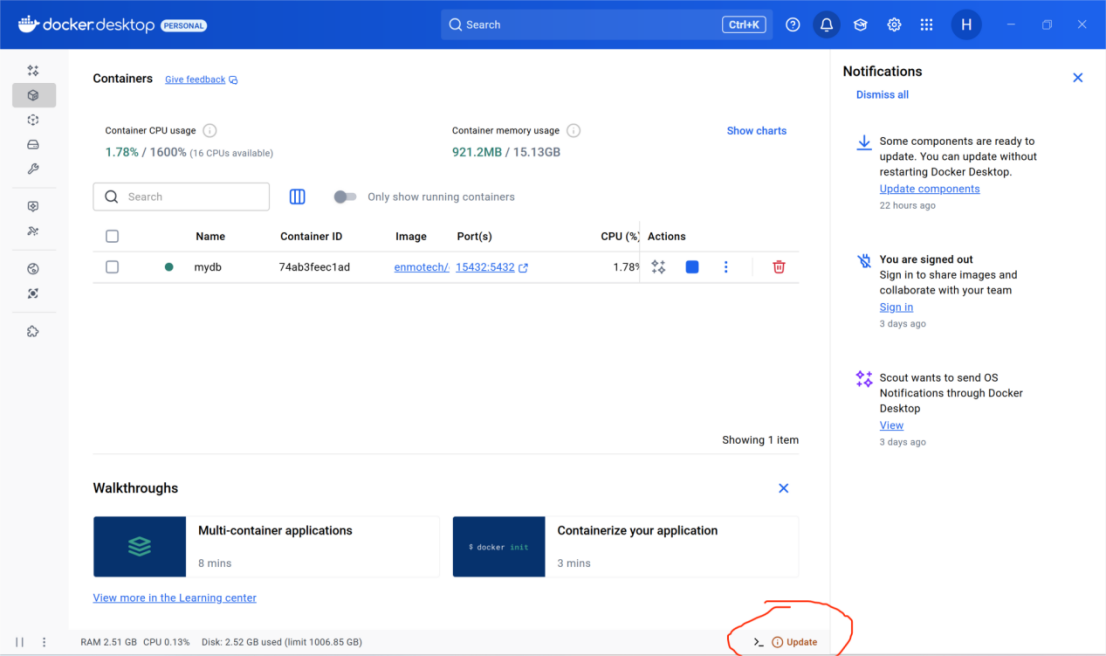Click the Update components link
The height and width of the screenshot is (656, 1106).
click(929, 188)
